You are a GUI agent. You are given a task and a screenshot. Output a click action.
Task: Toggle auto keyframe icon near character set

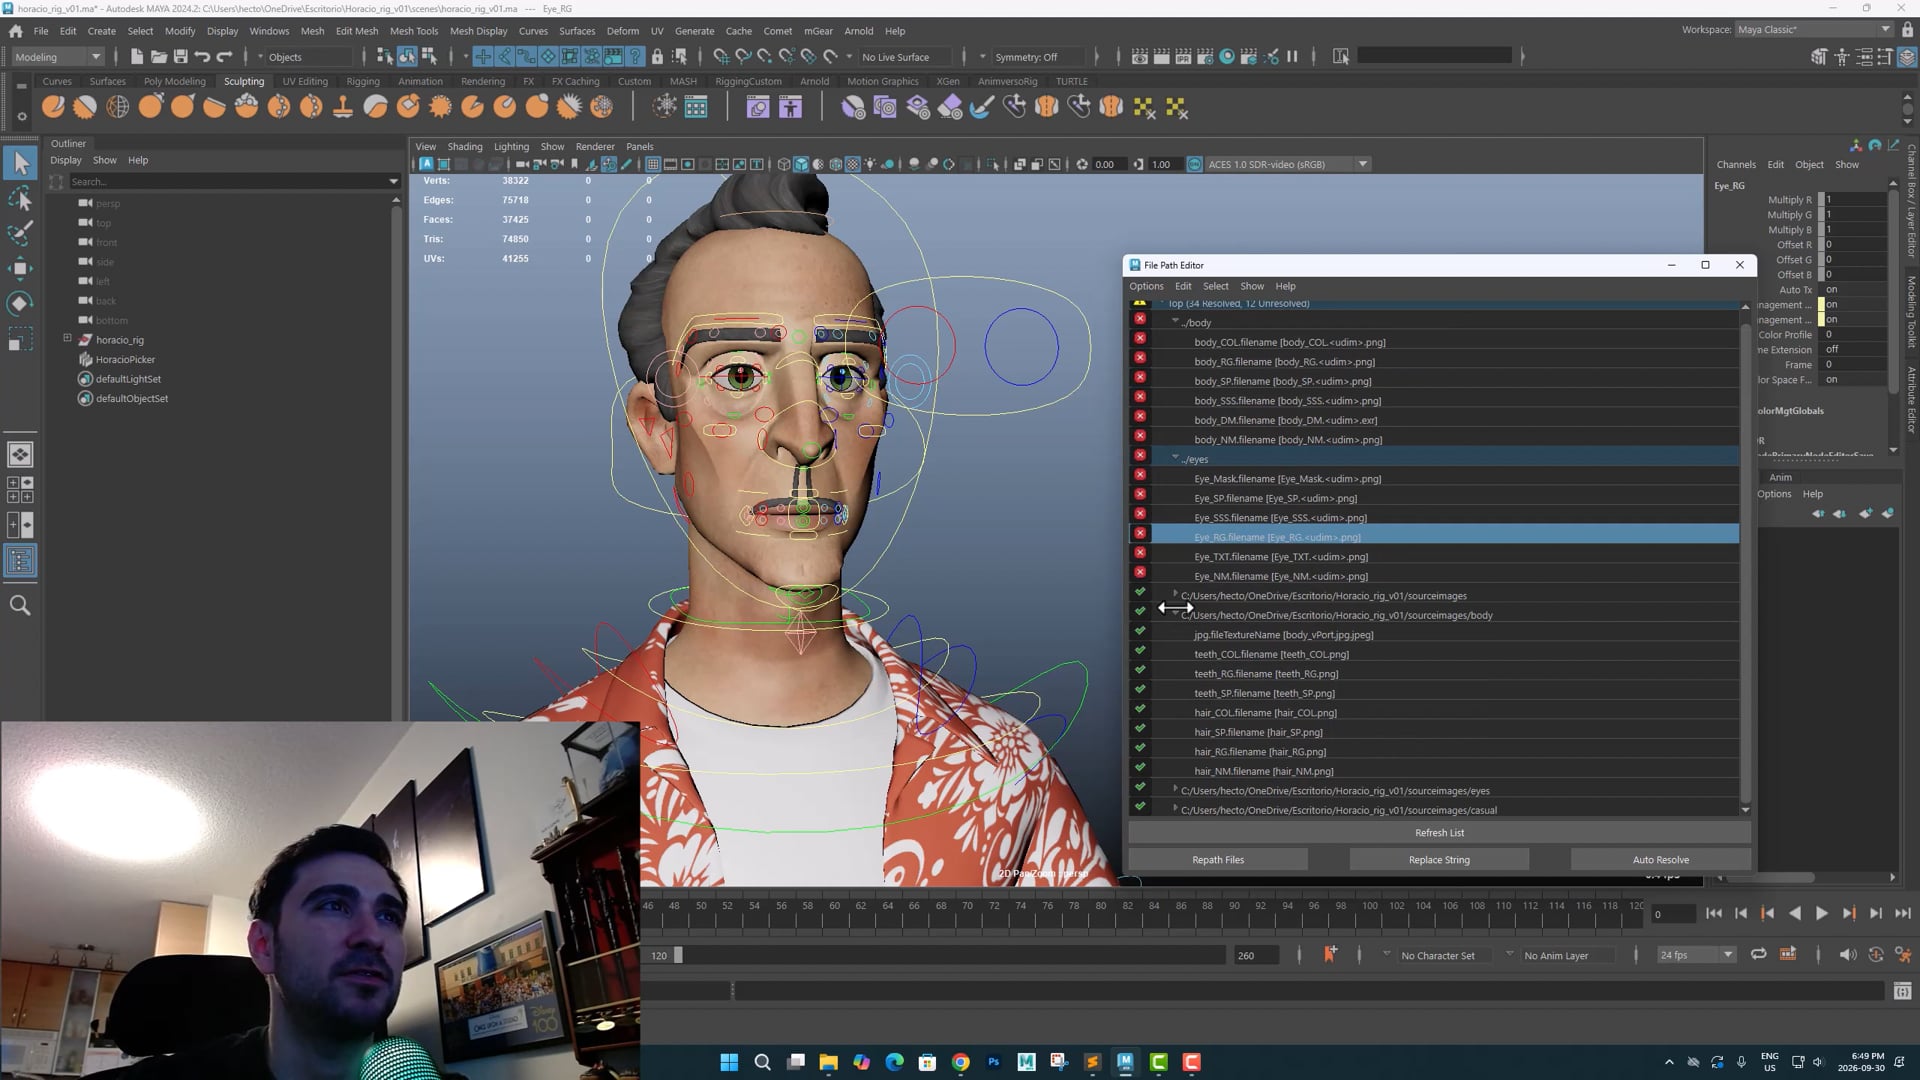(x=1329, y=955)
